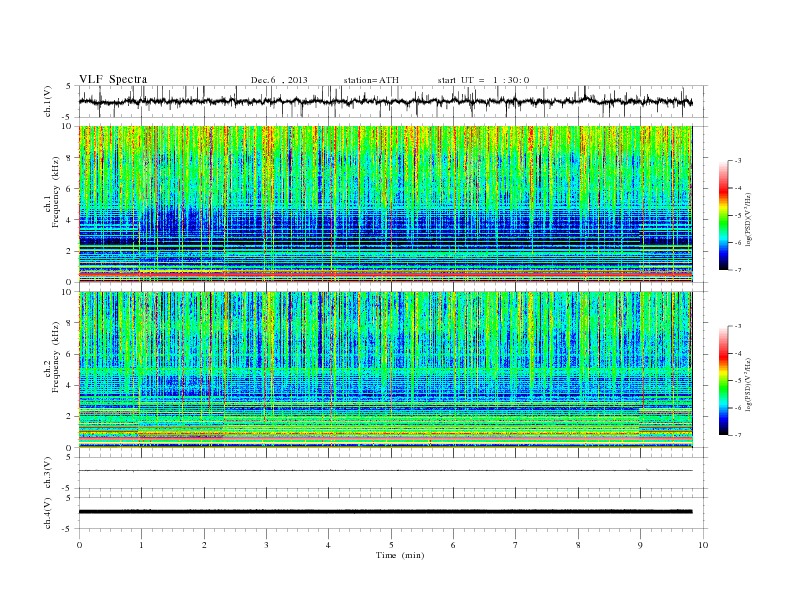Click the time axis tick label '0'
The height and width of the screenshot is (612, 792).
(79, 545)
